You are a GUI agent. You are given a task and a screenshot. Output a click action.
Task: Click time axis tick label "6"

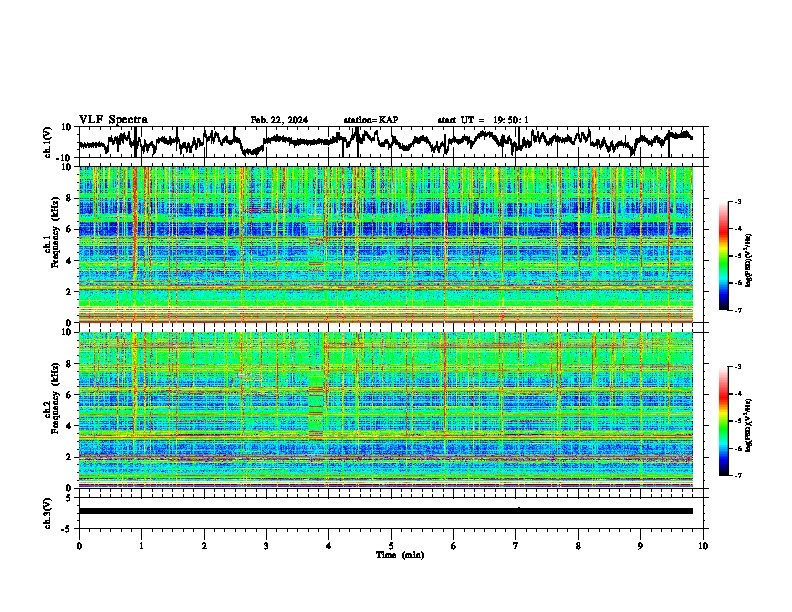pyautogui.click(x=454, y=546)
